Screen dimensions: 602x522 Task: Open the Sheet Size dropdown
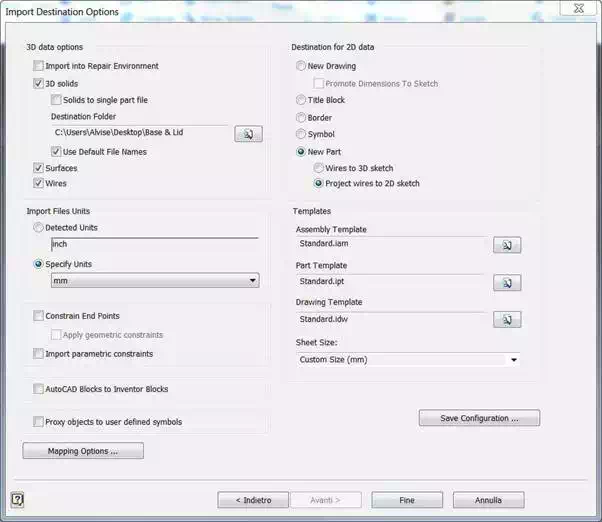[408, 360]
